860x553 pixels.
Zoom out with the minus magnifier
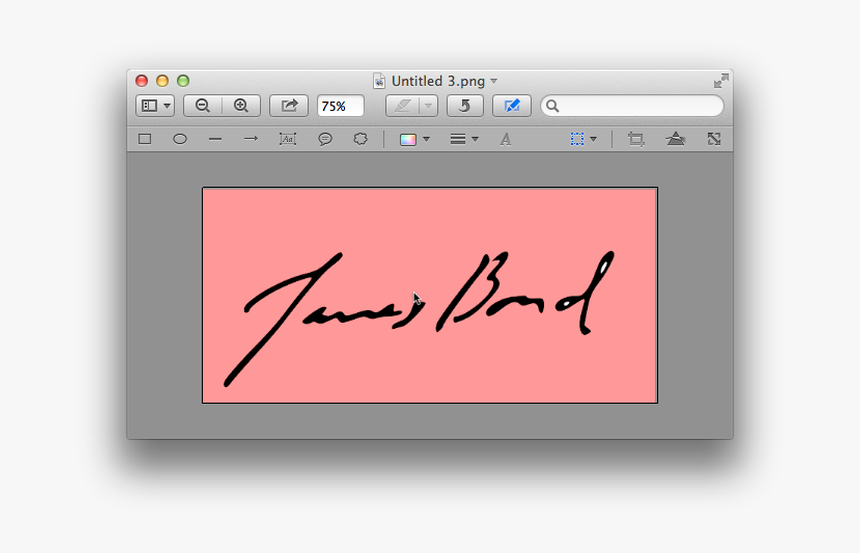202,105
